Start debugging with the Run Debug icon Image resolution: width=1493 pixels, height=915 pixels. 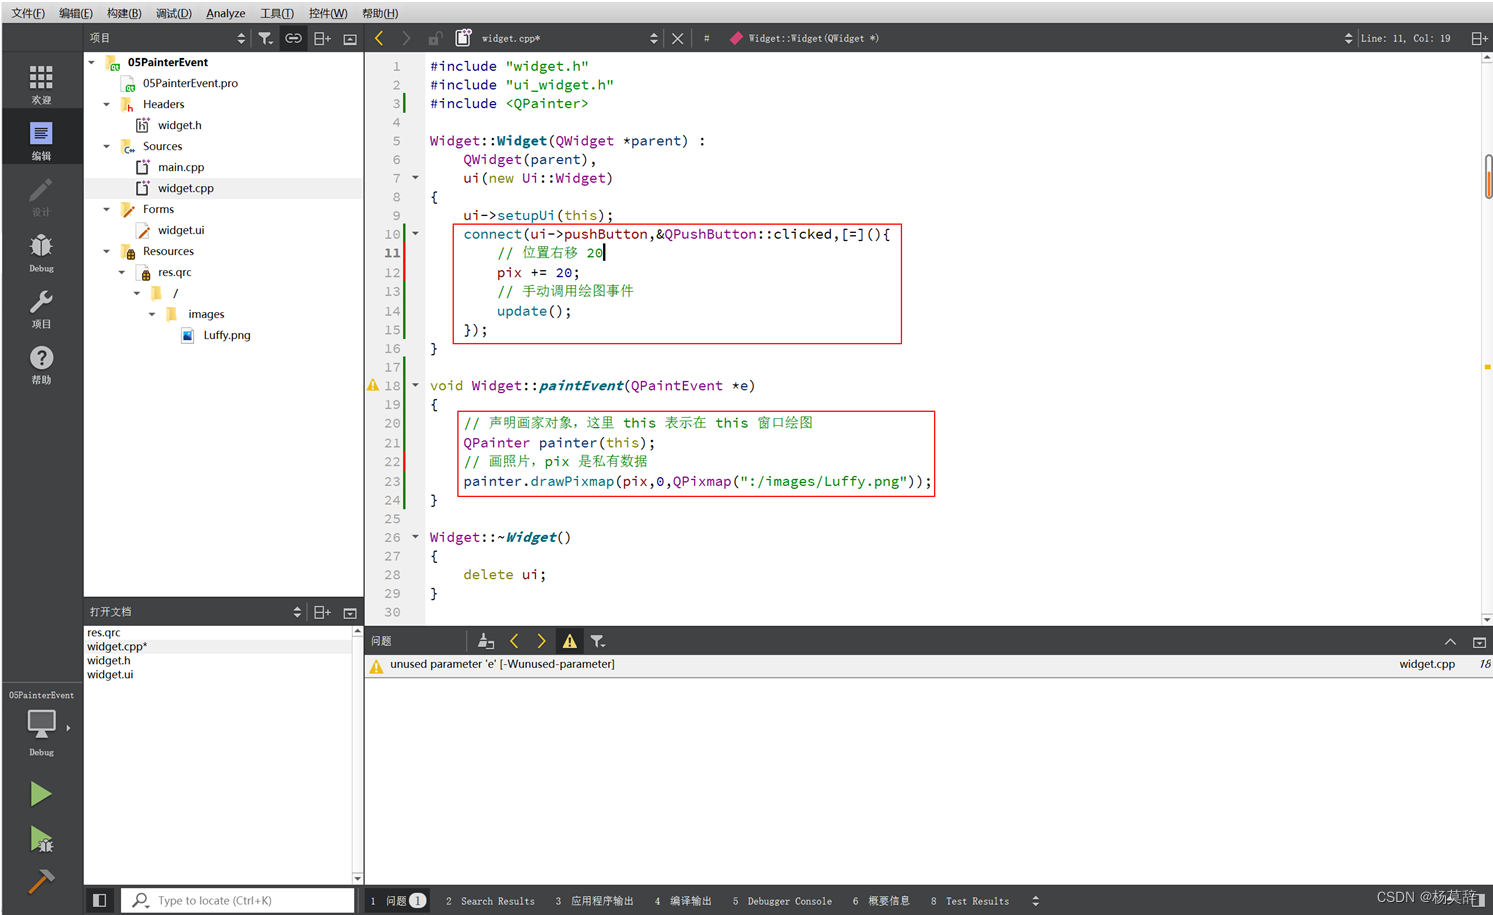(x=41, y=839)
